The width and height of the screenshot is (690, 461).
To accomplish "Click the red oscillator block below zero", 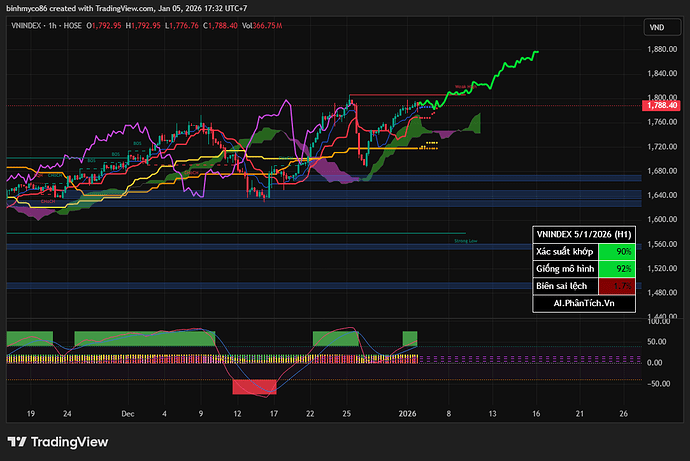I will pyautogui.click(x=254, y=386).
